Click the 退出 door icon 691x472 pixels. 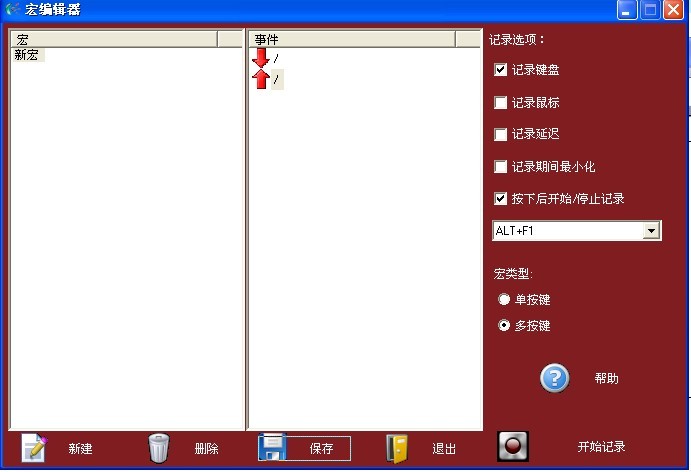coord(397,449)
